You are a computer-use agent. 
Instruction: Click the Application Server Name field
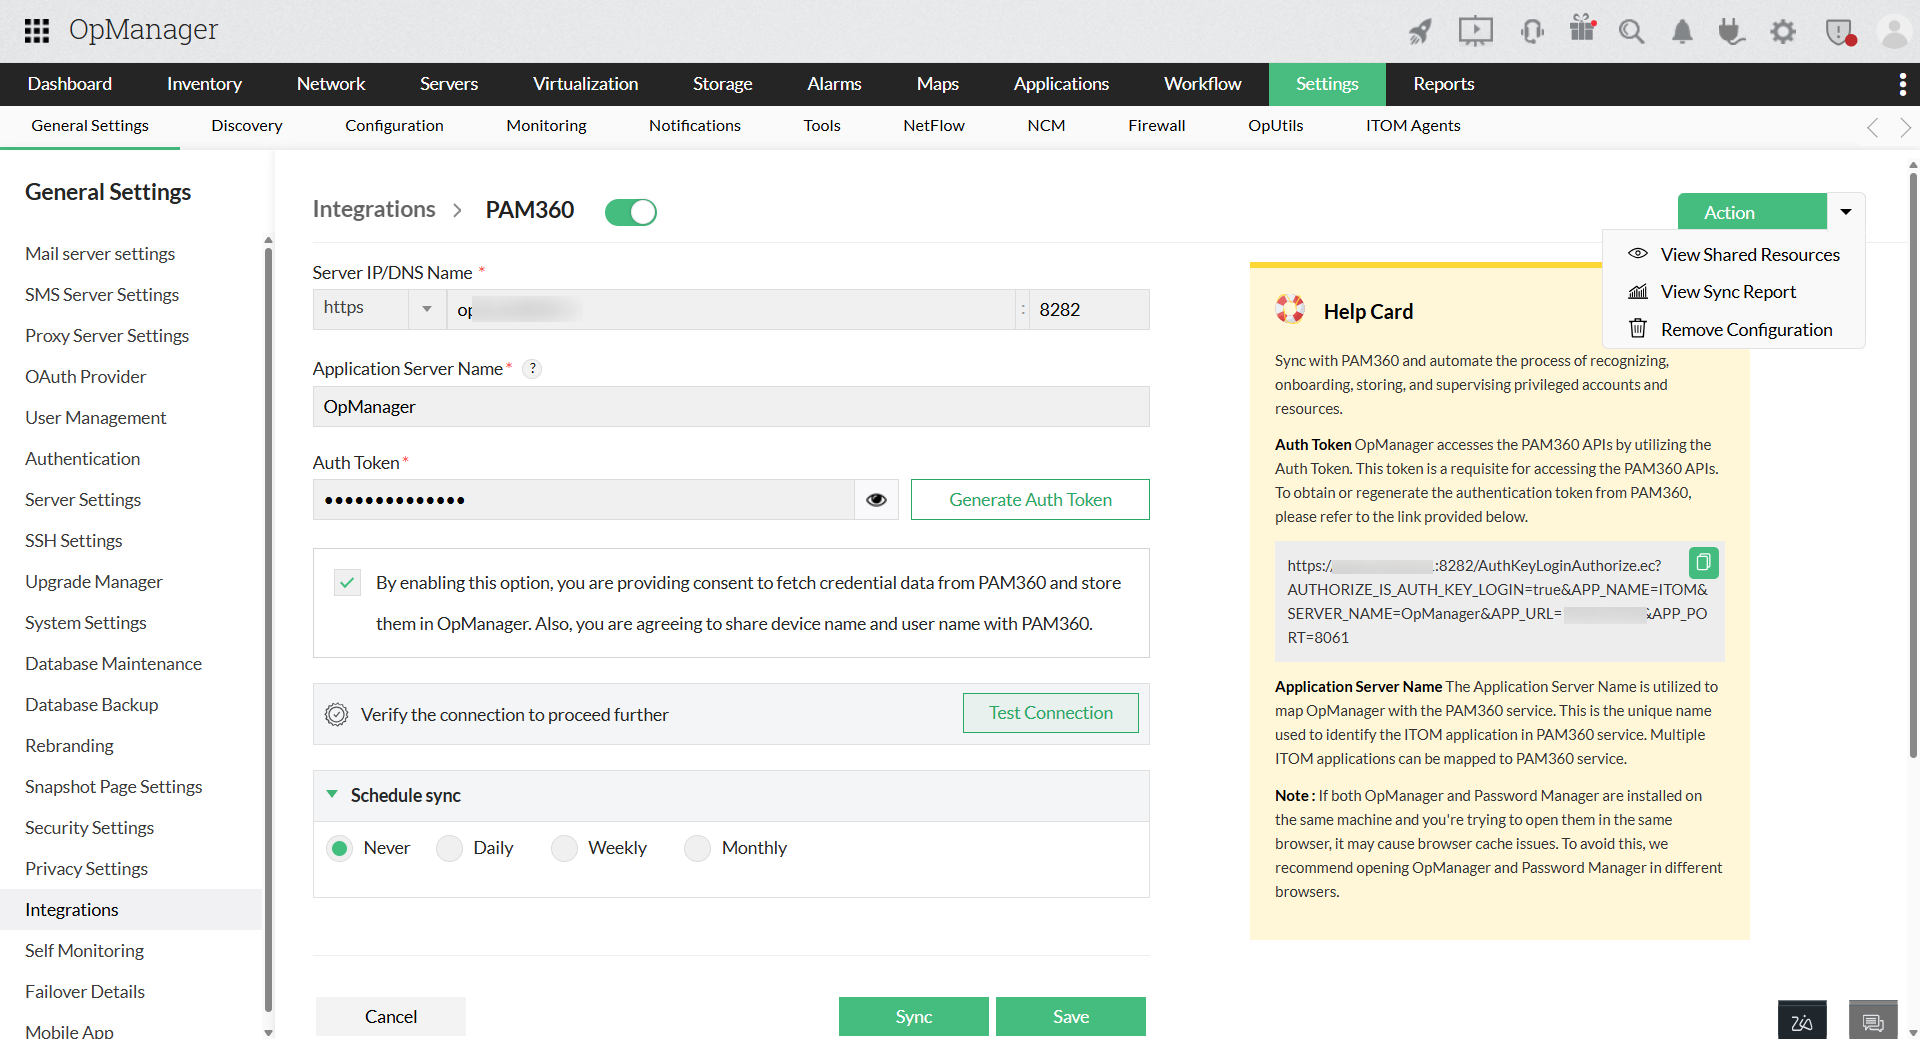click(731, 407)
